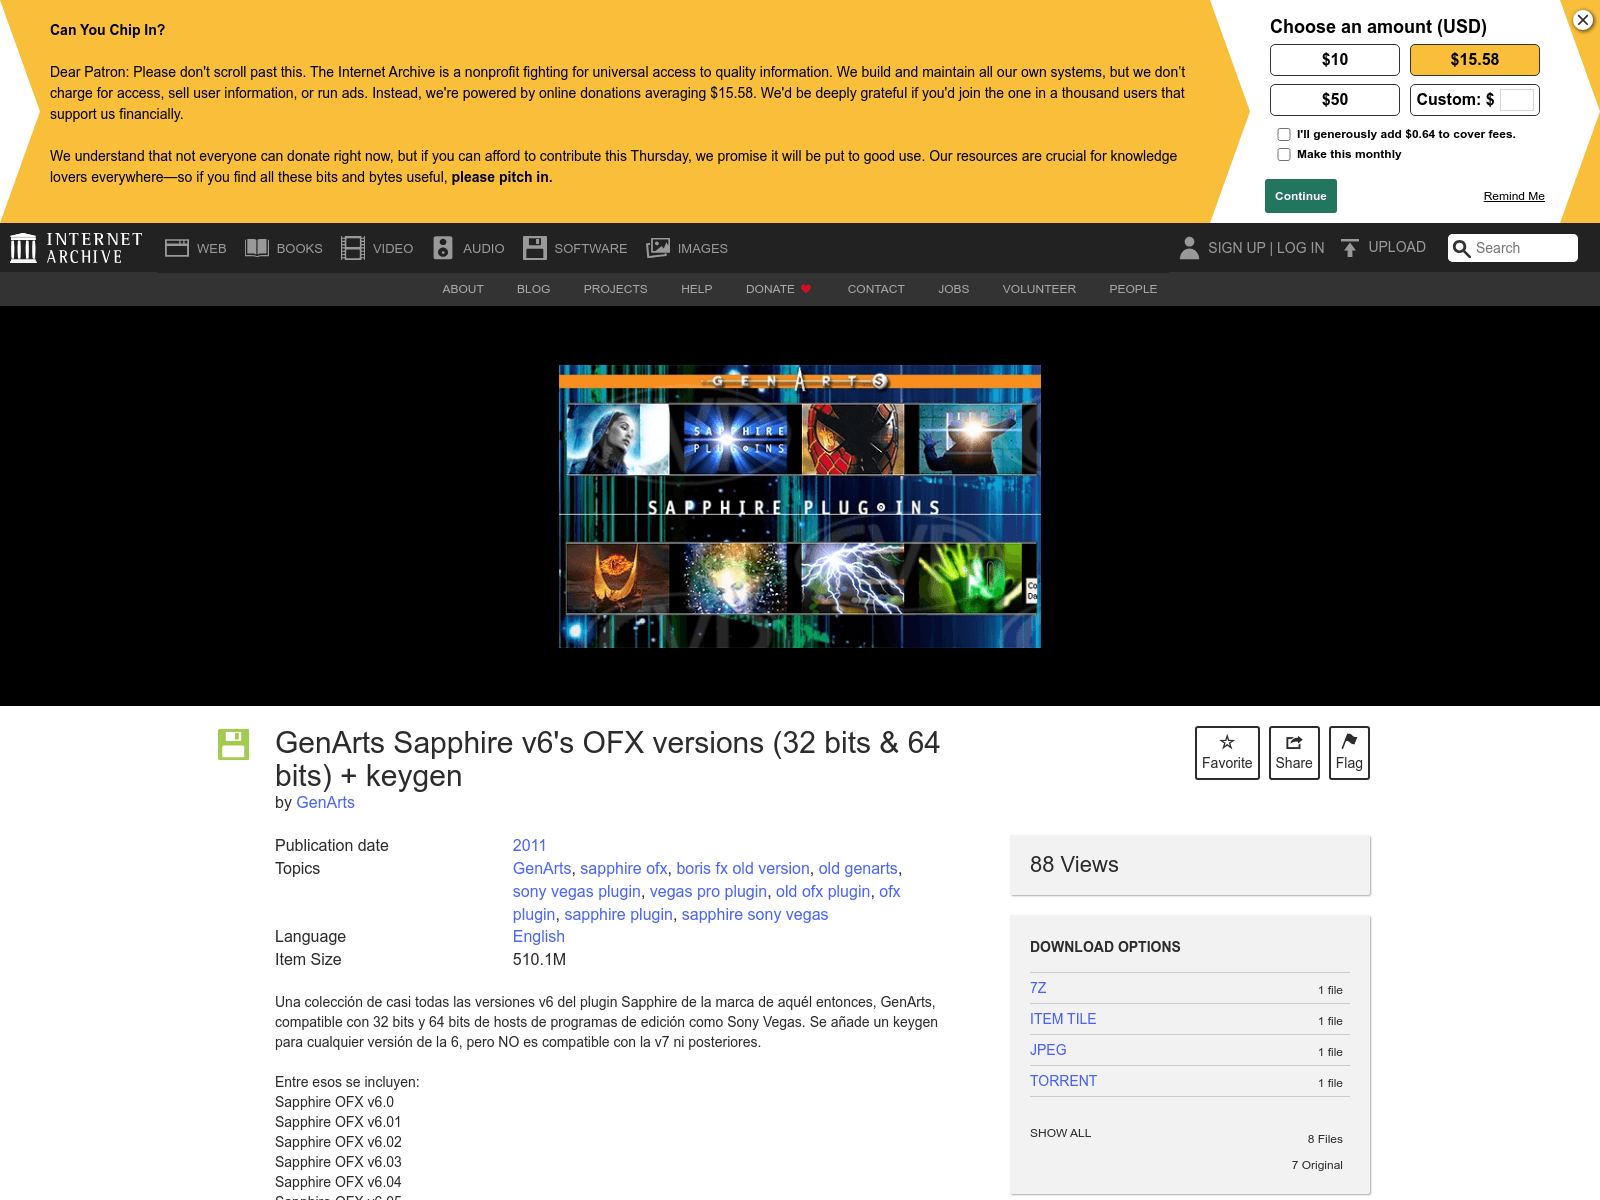Open the Books section icon

(257, 248)
